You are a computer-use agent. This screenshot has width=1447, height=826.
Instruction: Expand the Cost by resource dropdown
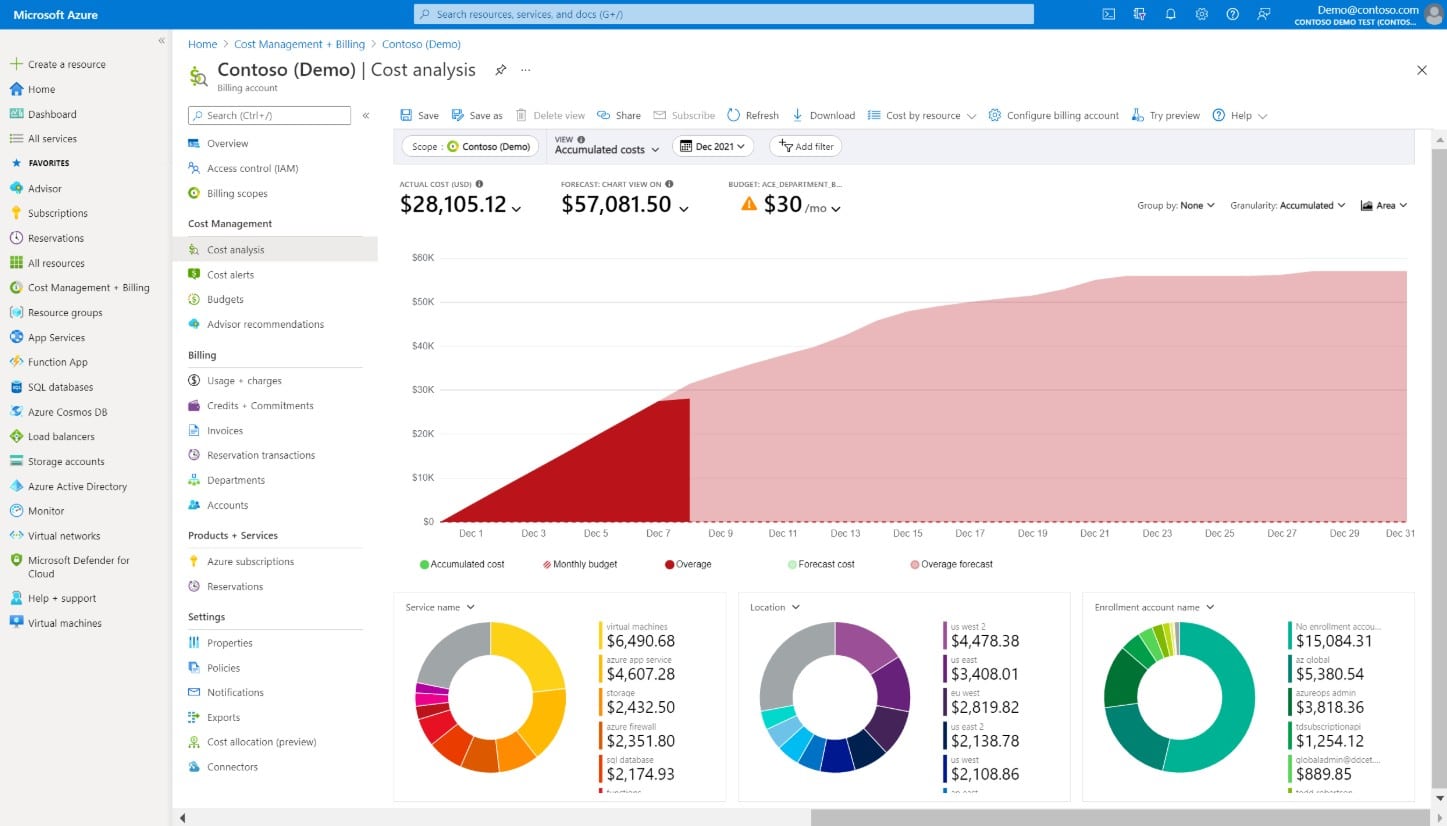[x=921, y=115]
